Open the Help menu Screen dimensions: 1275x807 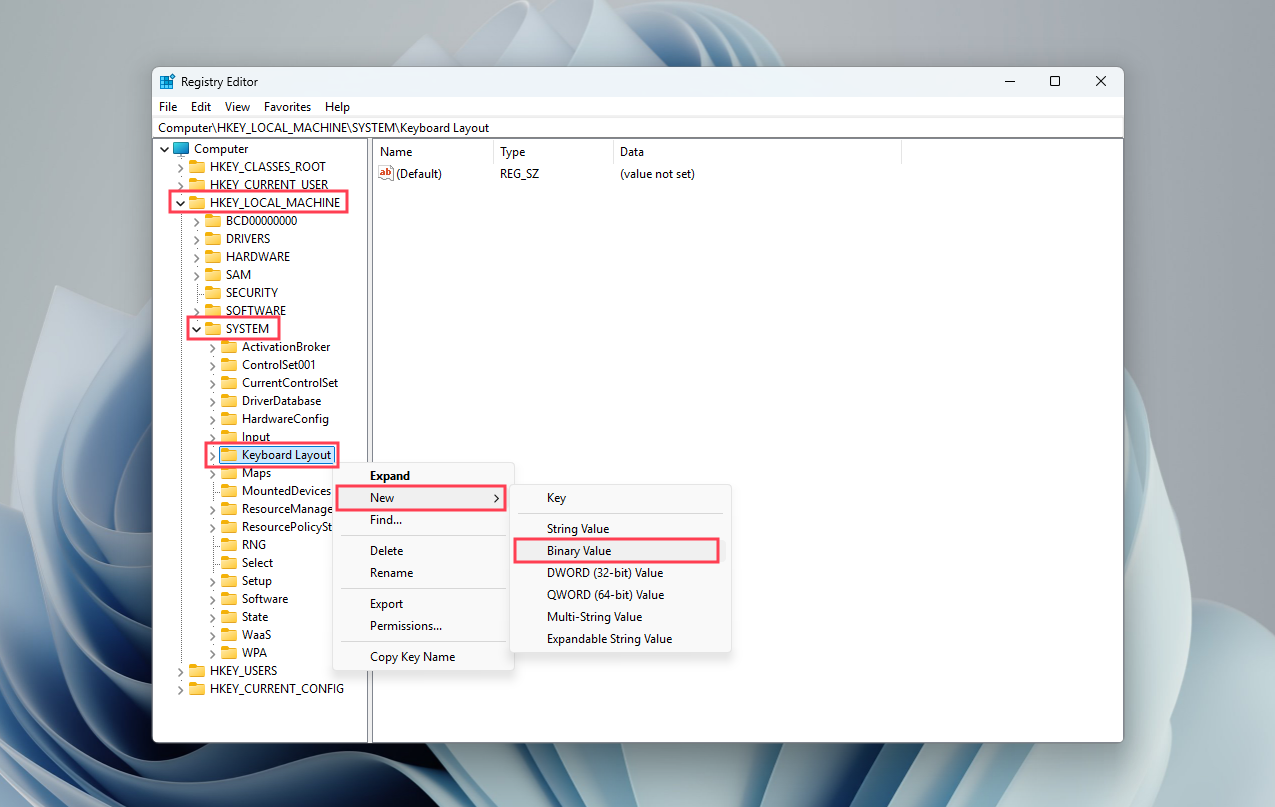(338, 107)
